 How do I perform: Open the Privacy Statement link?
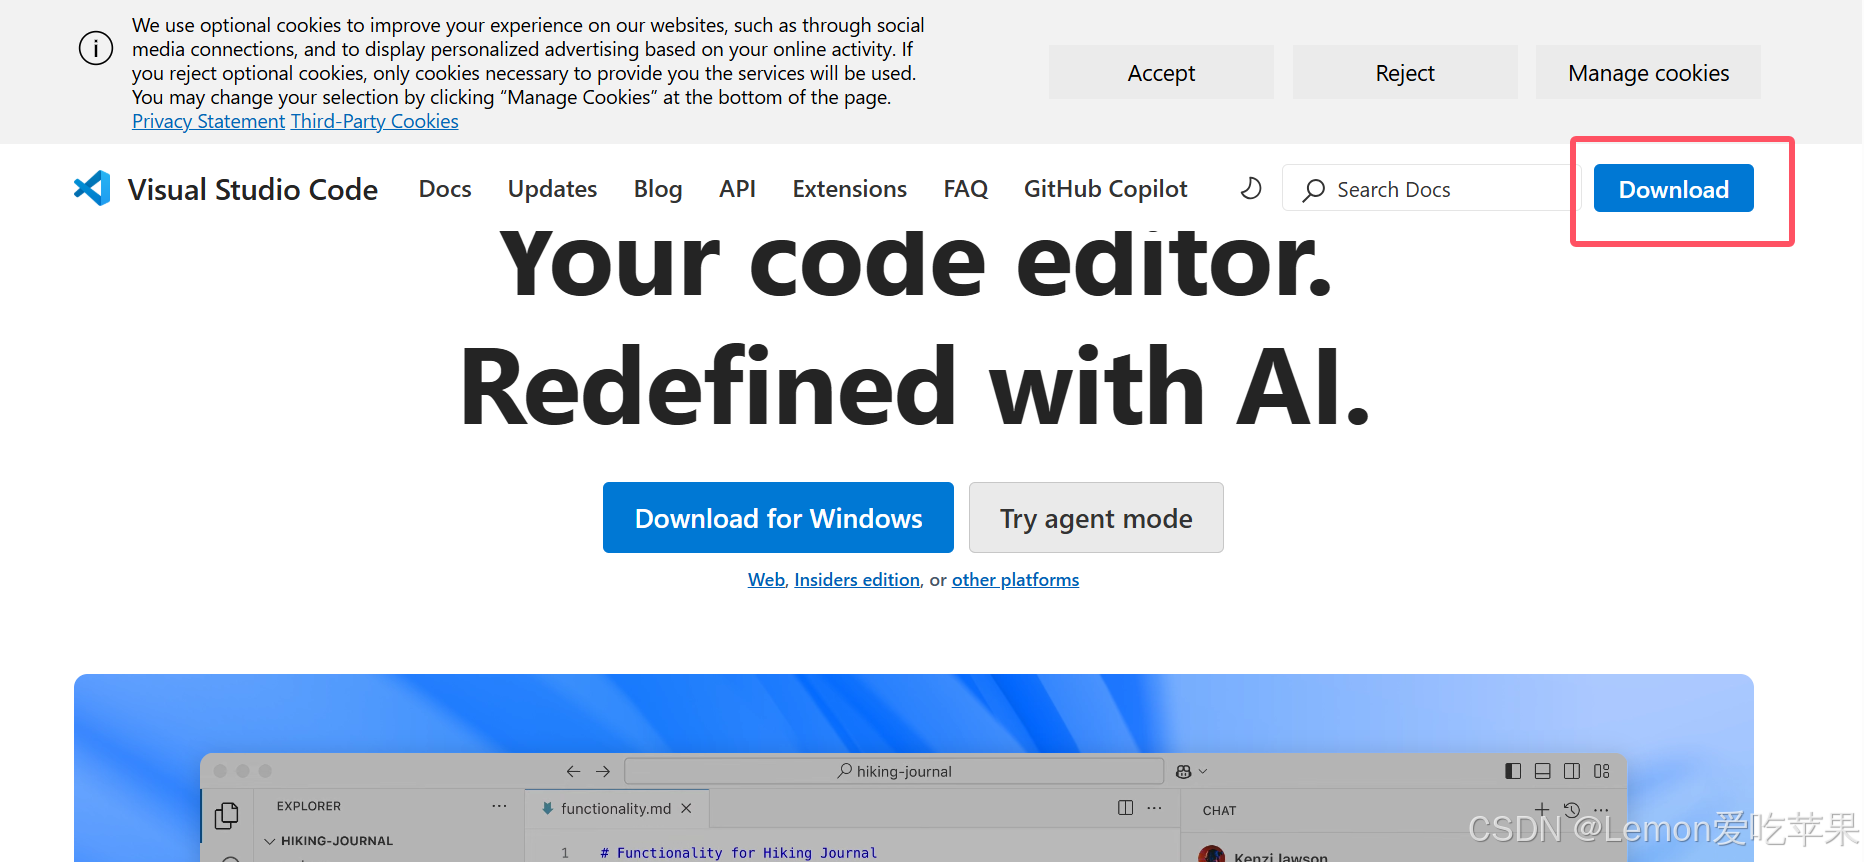pyautogui.click(x=208, y=121)
